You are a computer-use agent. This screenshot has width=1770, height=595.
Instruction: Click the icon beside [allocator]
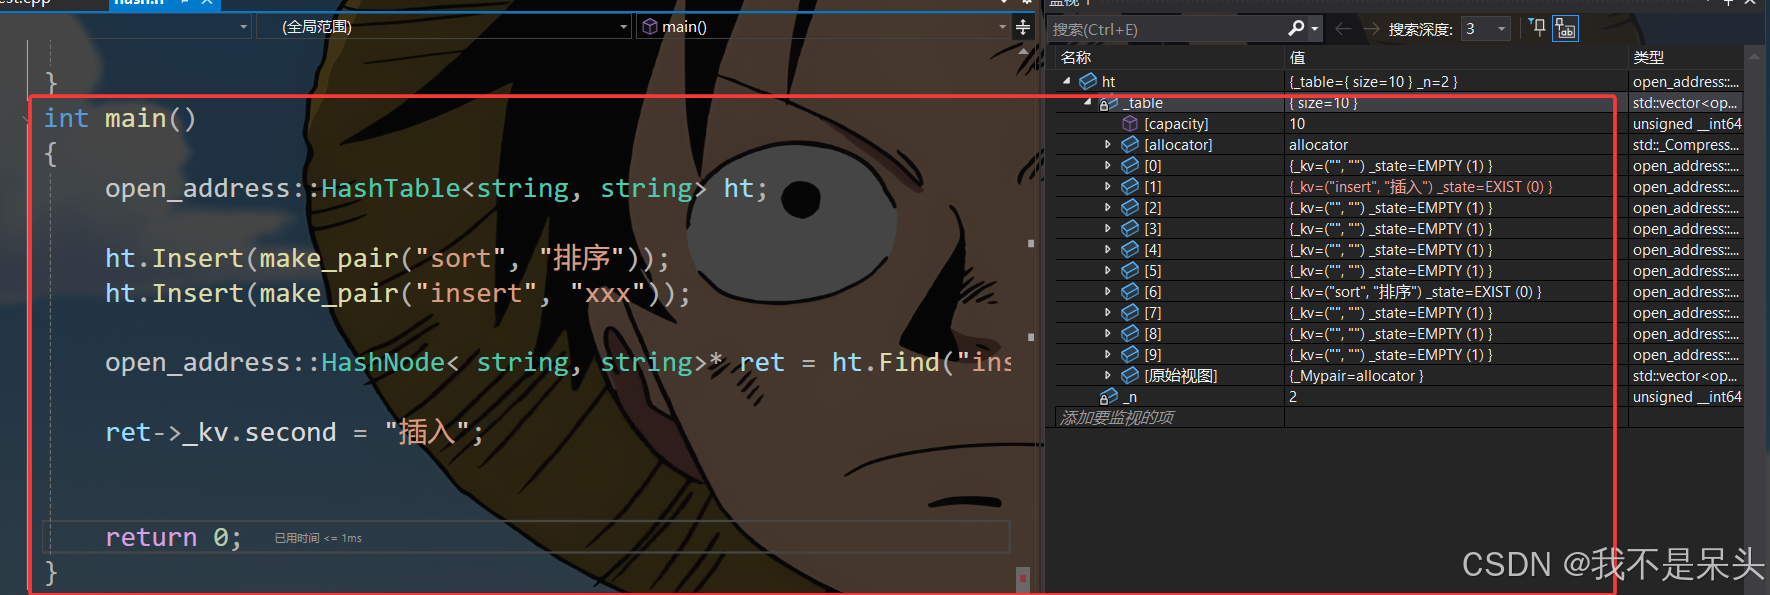coord(1130,145)
